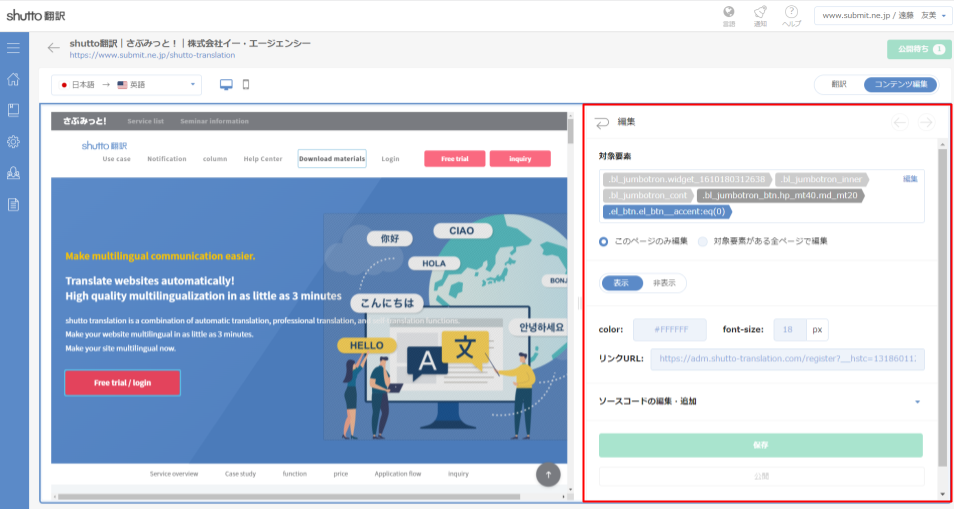This screenshot has width=954, height=524.
Task: Click the preview vertical scrollbar
Action: coord(570,131)
